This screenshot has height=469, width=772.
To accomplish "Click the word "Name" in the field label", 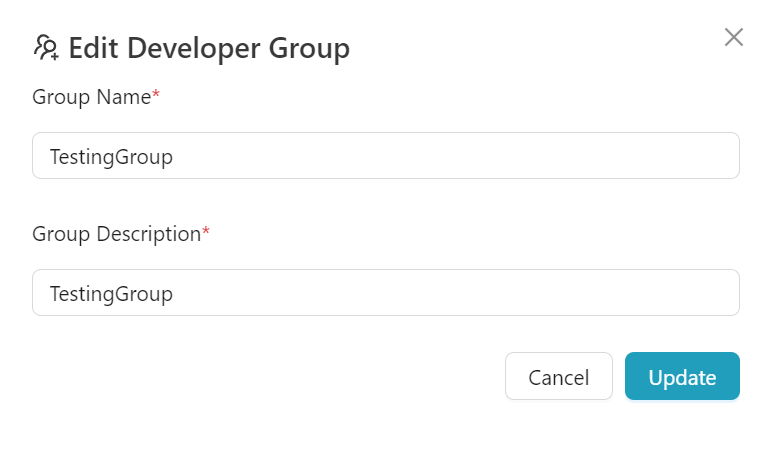I will (x=125, y=97).
